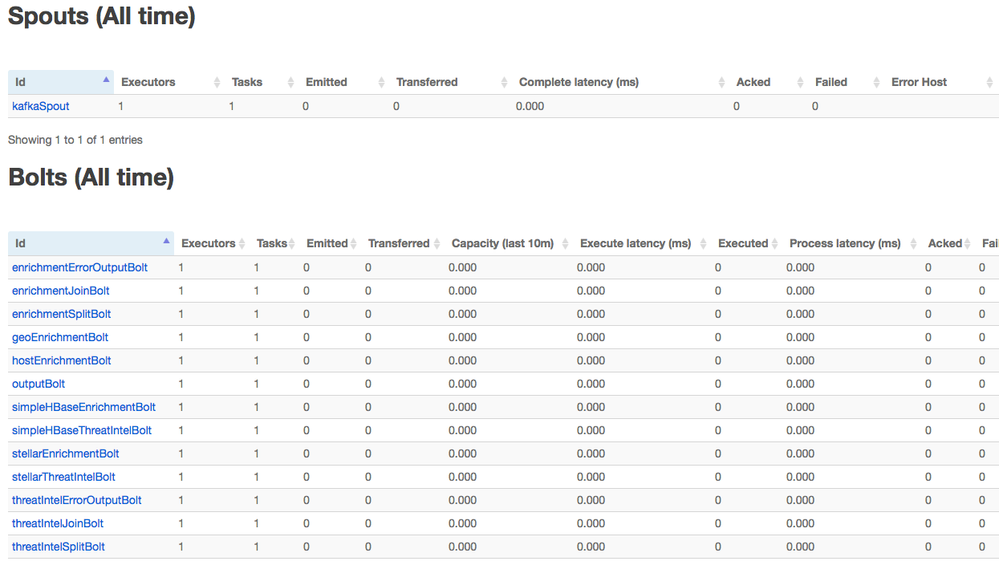Open enrichmentErrorOutputBolt details
Screen dimensions: 999x570
(79, 268)
